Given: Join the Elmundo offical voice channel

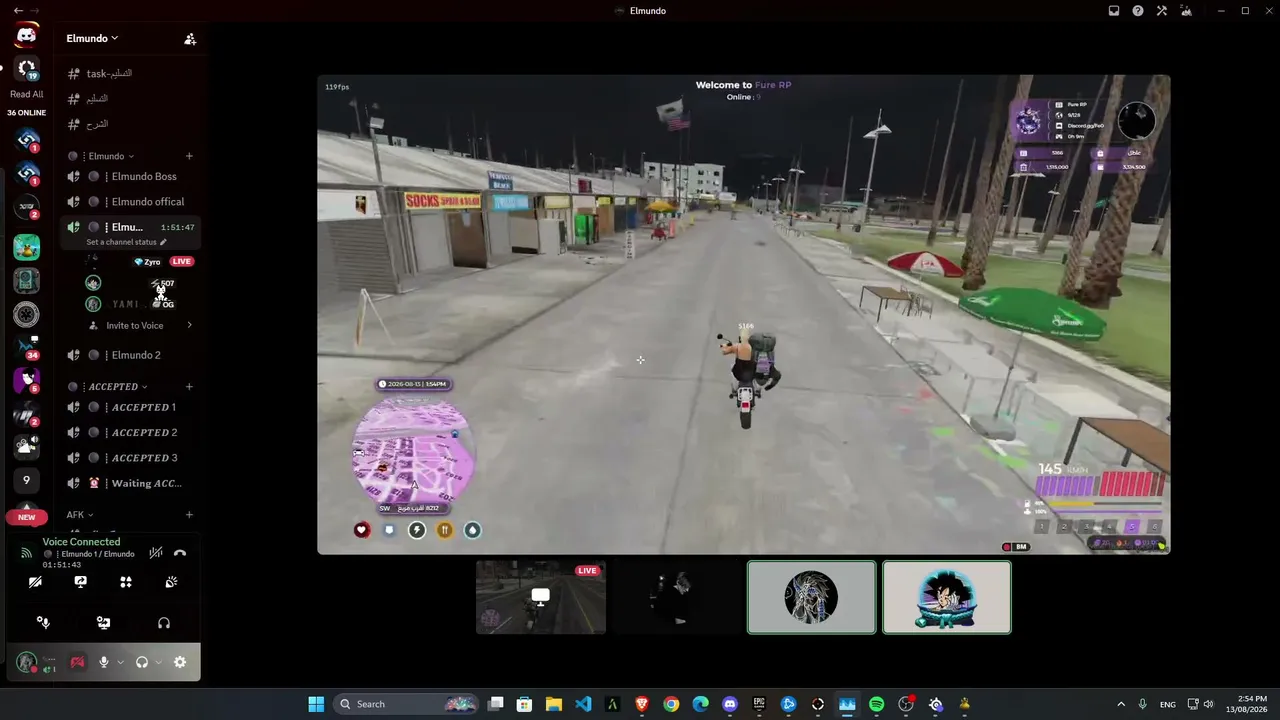Looking at the screenshot, I should [130, 202].
